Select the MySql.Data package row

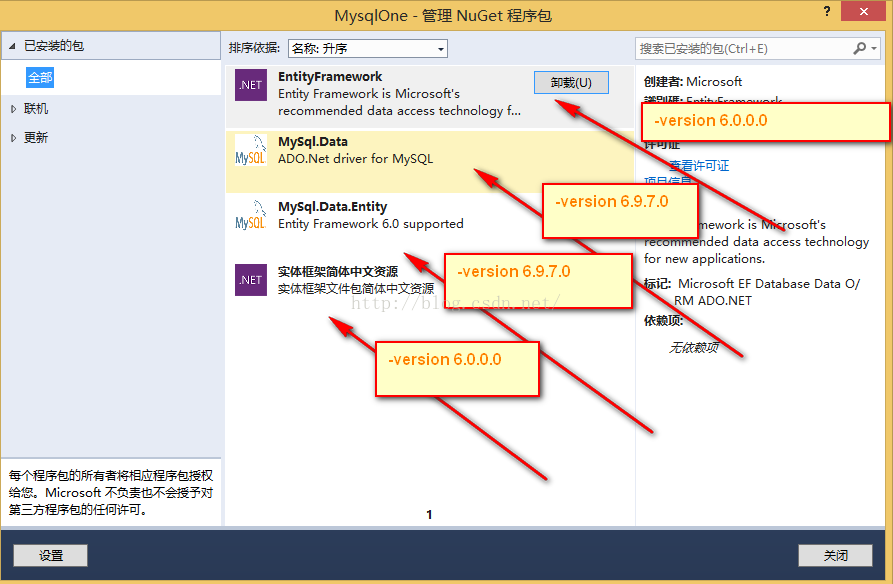(429, 162)
